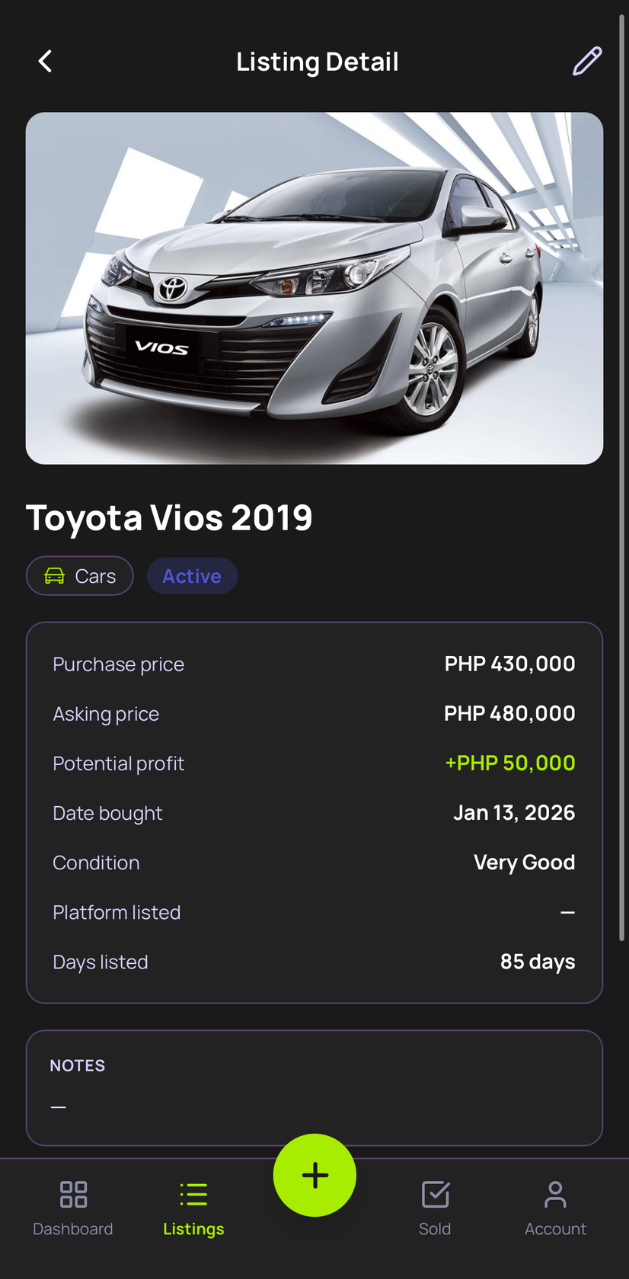The image size is (629, 1279).
Task: Open the Toyota Vios car photo
Action: [314, 288]
